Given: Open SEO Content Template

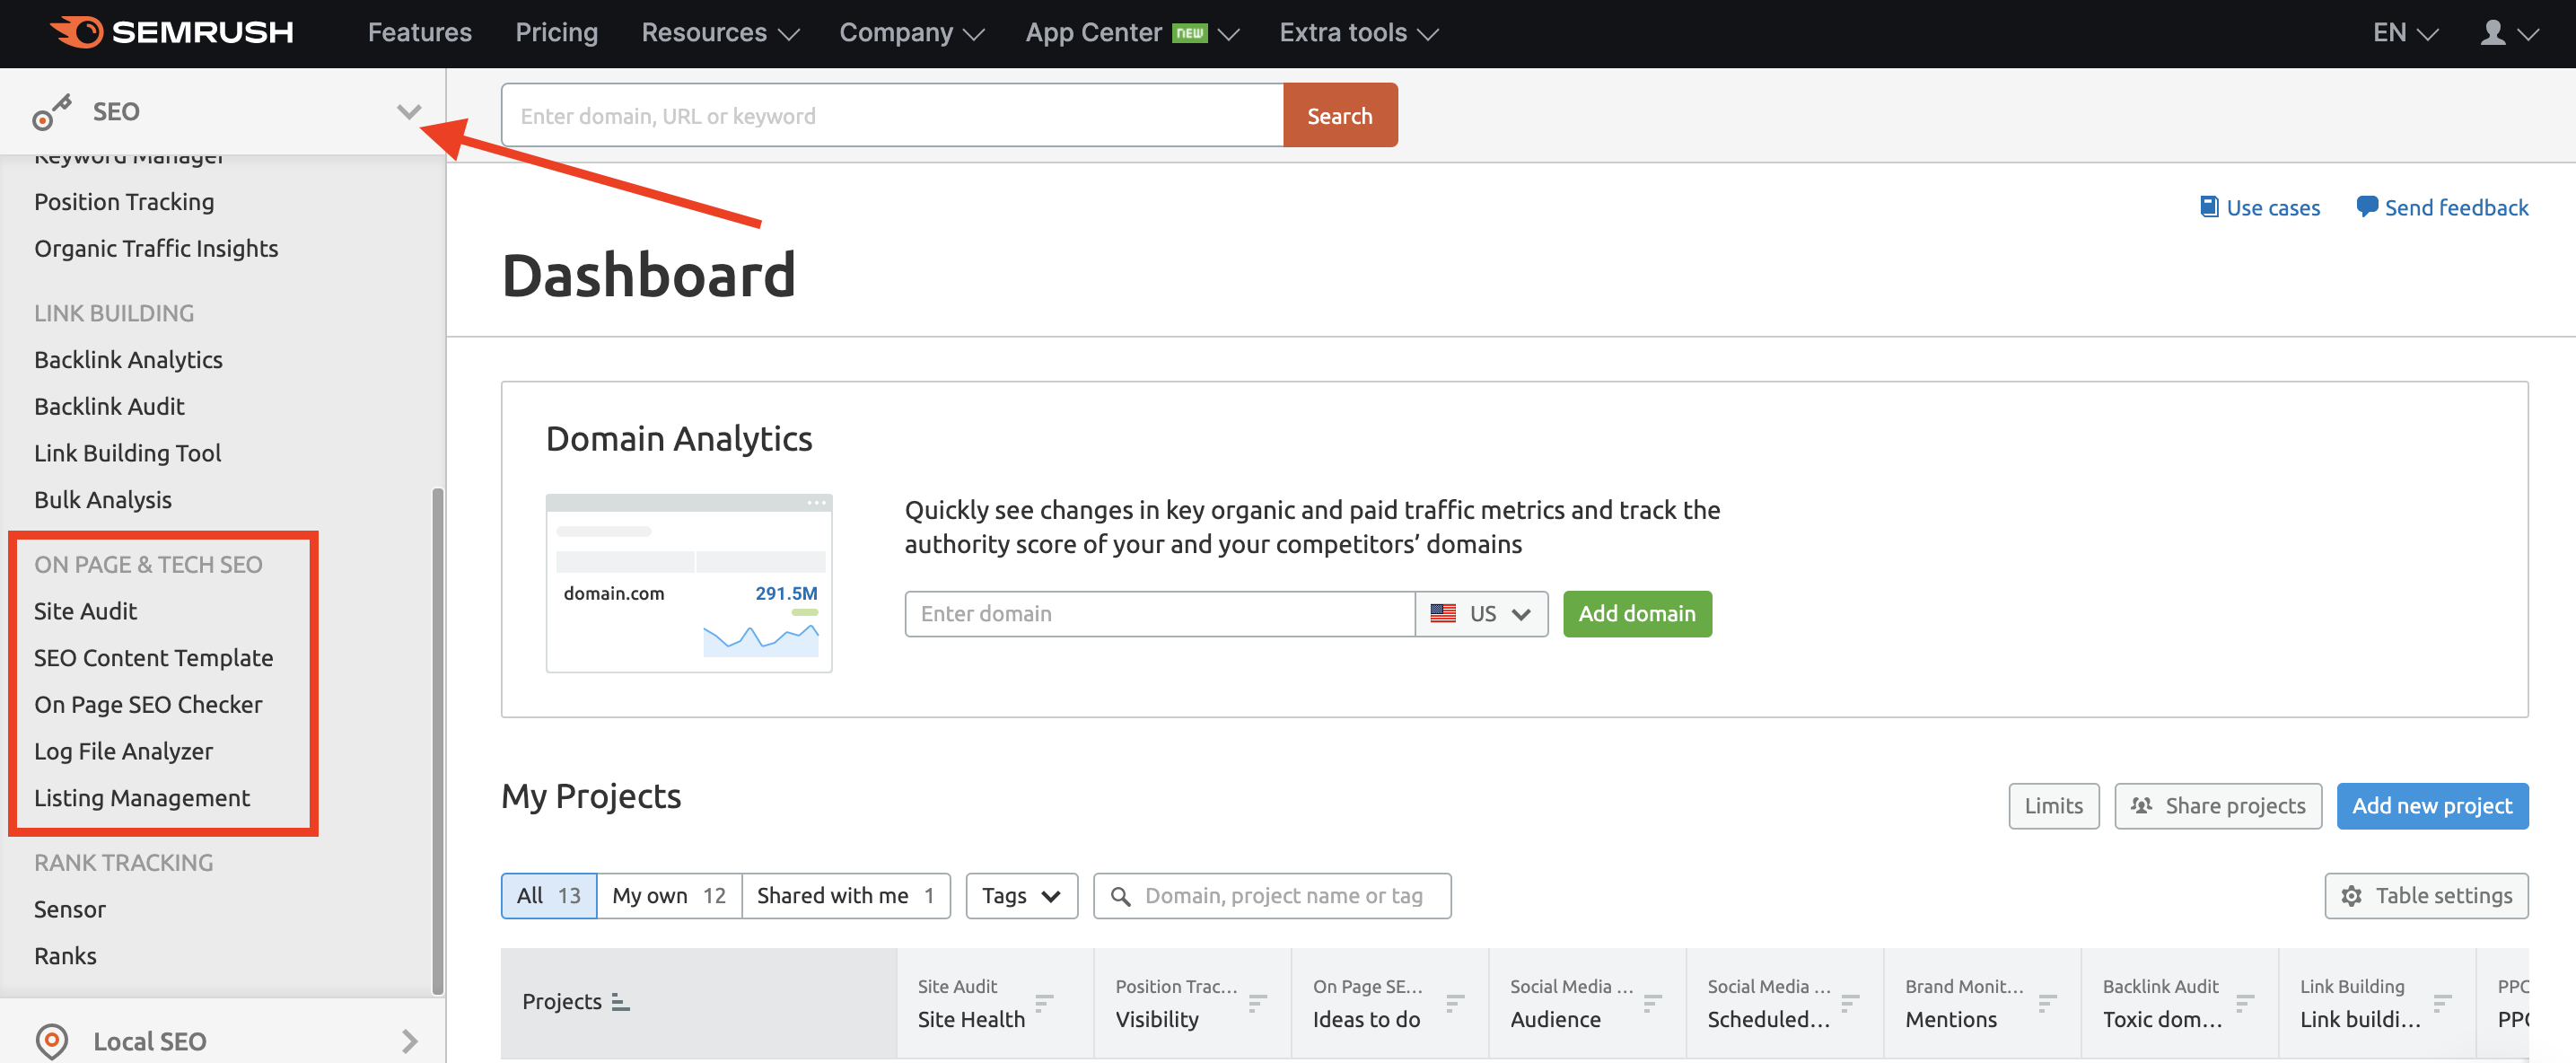Looking at the screenshot, I should point(153,658).
